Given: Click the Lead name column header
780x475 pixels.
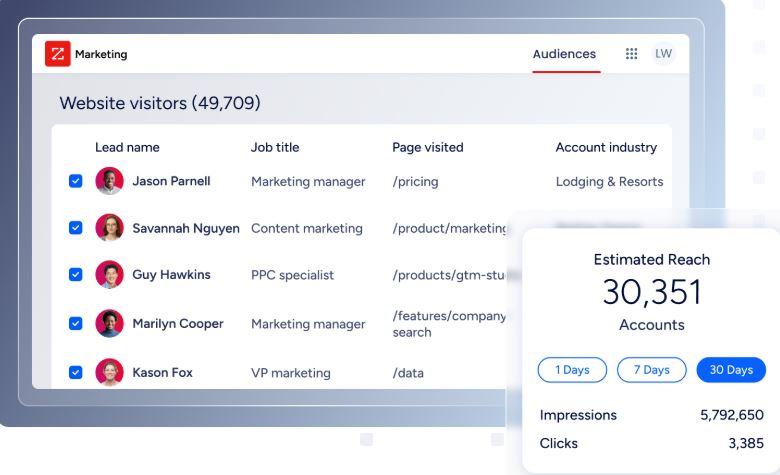Looking at the screenshot, I should pos(127,147).
